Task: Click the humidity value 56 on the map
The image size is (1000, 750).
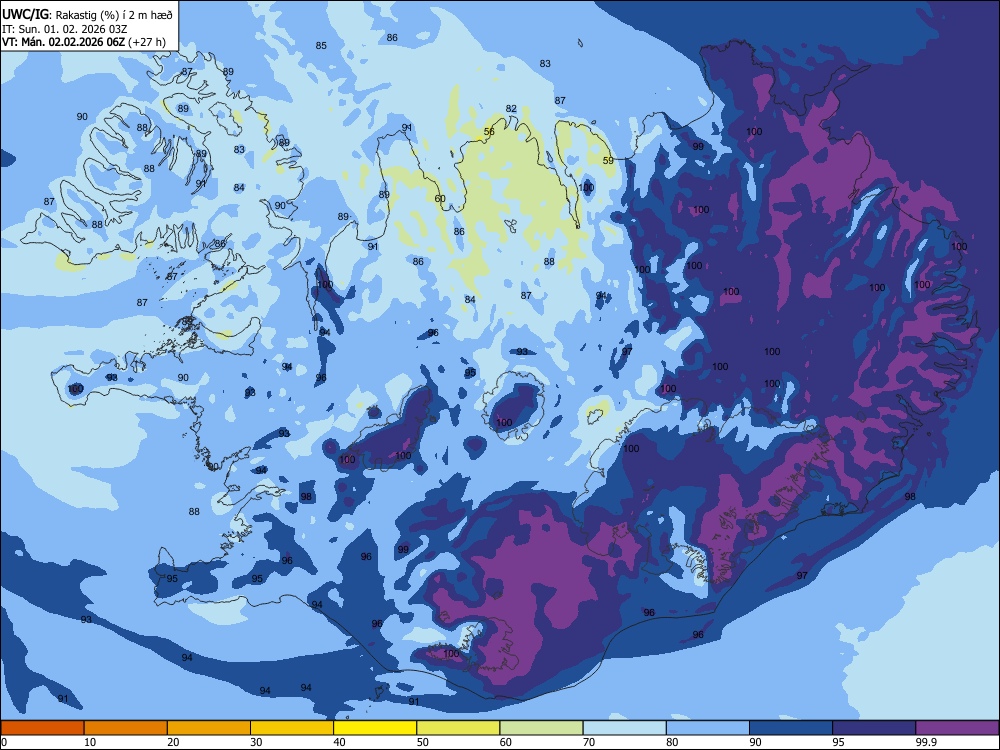Action: coord(489,132)
